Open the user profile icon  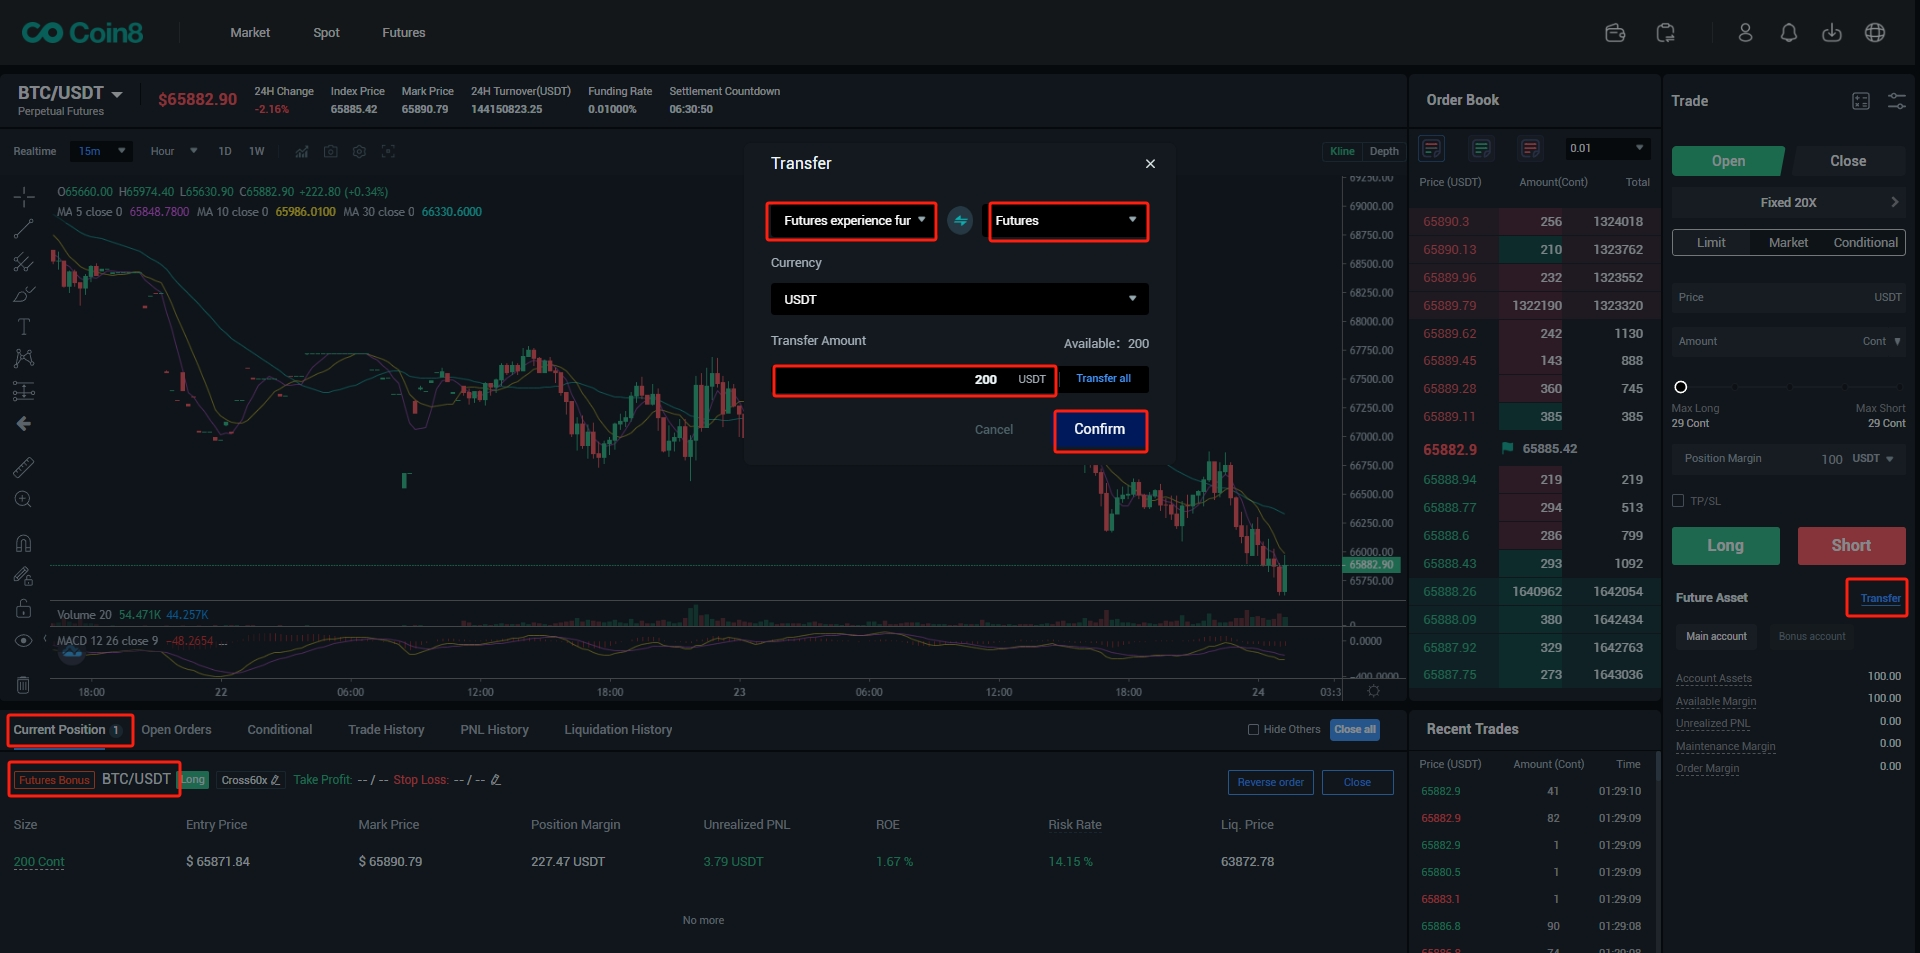tap(1745, 33)
